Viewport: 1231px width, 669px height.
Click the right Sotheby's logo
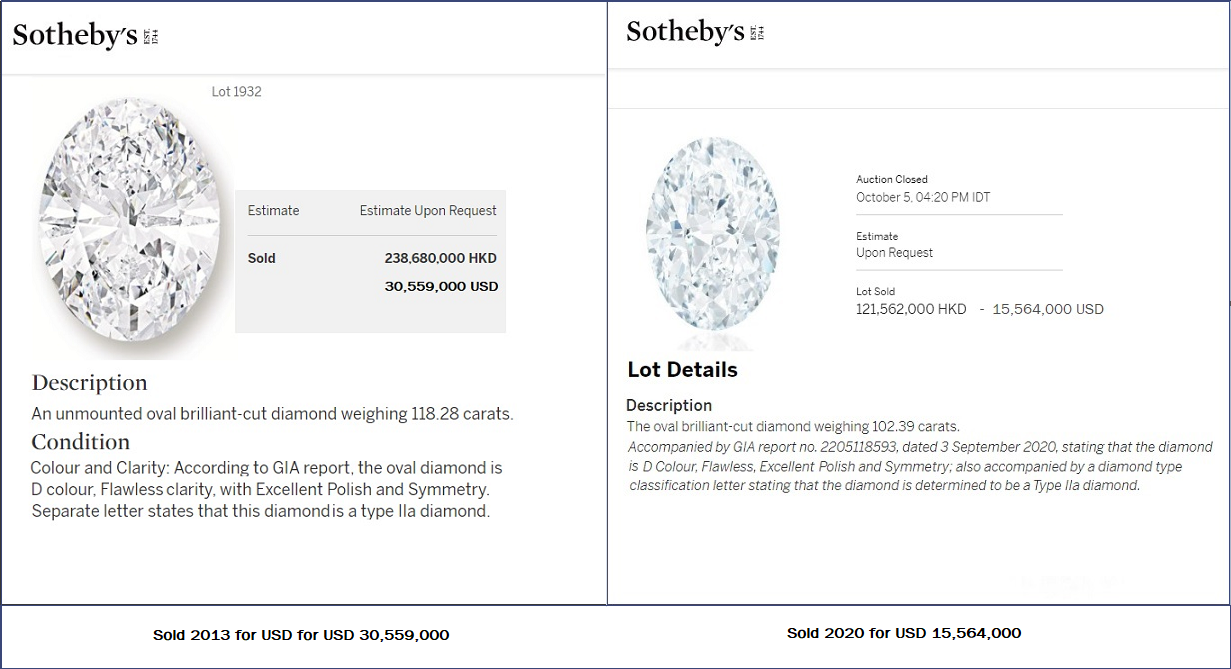694,32
